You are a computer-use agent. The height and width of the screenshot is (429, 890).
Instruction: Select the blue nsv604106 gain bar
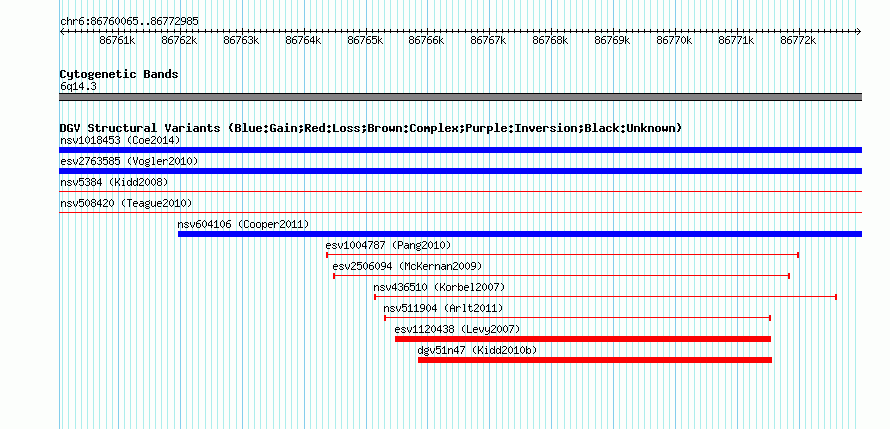click(x=520, y=234)
